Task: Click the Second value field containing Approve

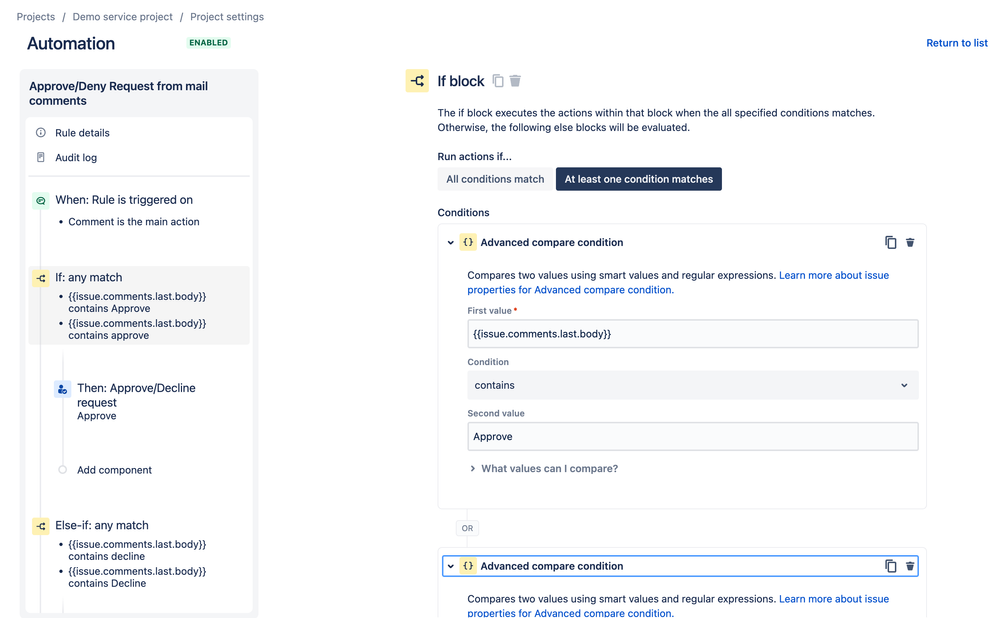Action: pyautogui.click(x=693, y=436)
